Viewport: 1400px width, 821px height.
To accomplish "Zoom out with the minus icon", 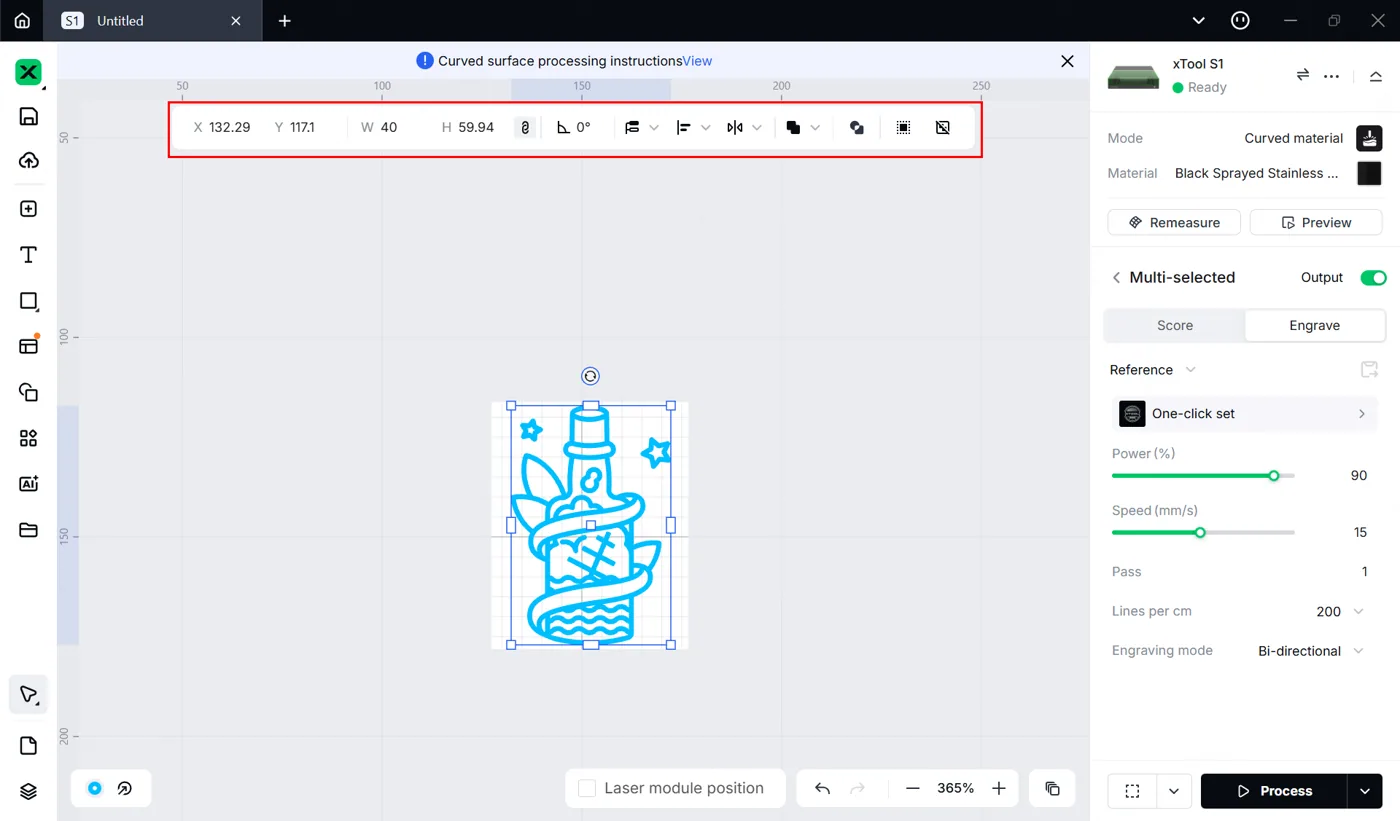I will click(x=912, y=788).
